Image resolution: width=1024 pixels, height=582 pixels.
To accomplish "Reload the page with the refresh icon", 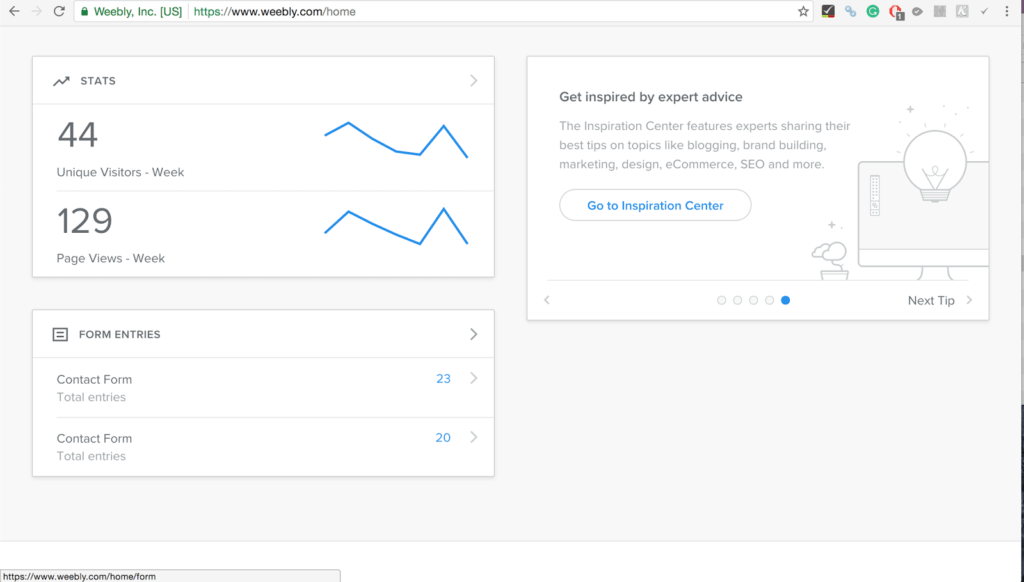I will point(59,11).
